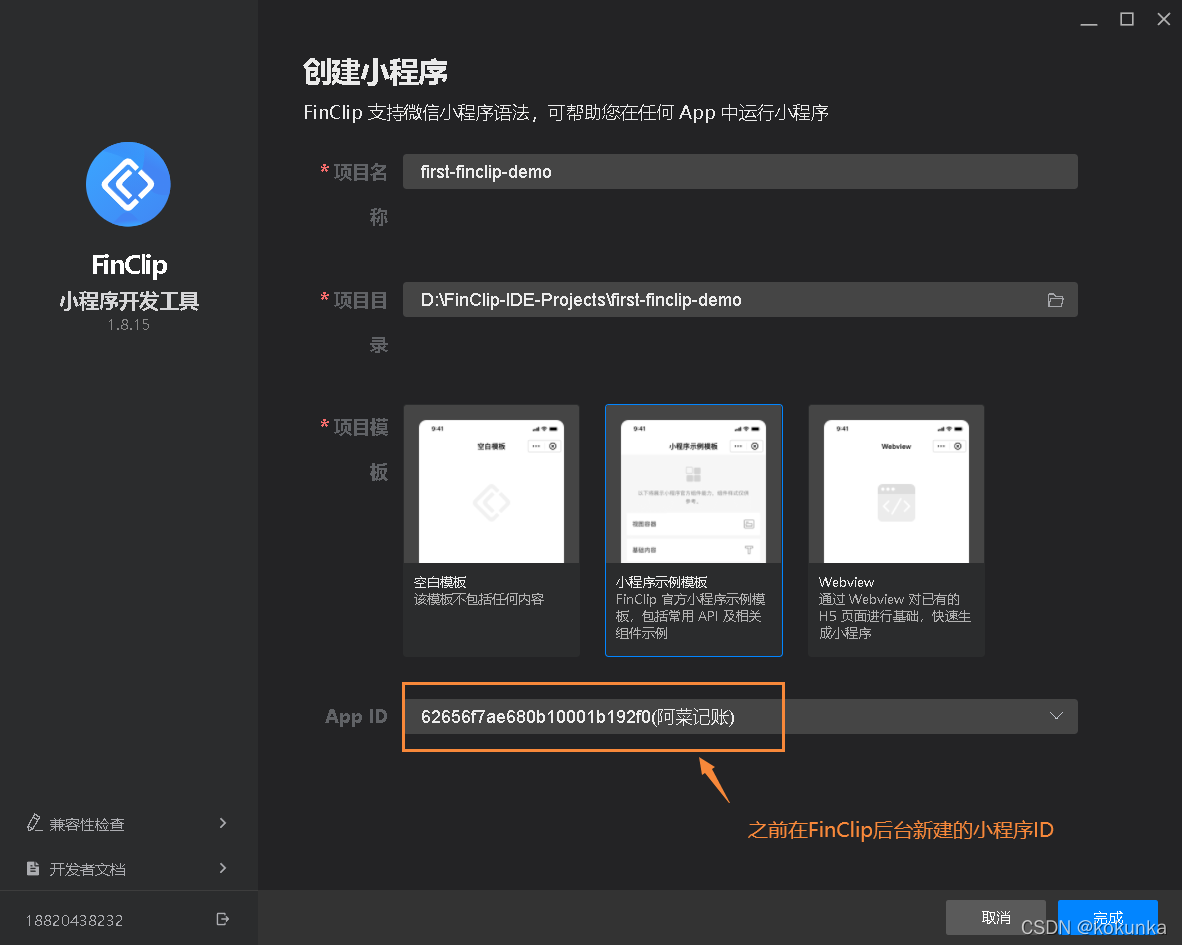Screen dimensions: 1182x945
Task: Click the FinClip logo icon
Action: point(128,184)
